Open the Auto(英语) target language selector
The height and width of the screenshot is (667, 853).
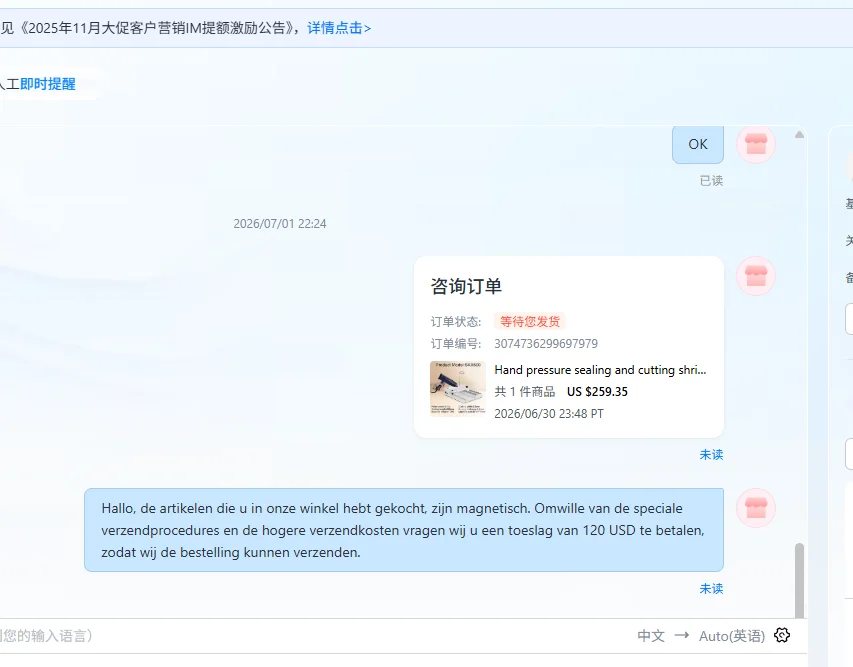click(732, 635)
